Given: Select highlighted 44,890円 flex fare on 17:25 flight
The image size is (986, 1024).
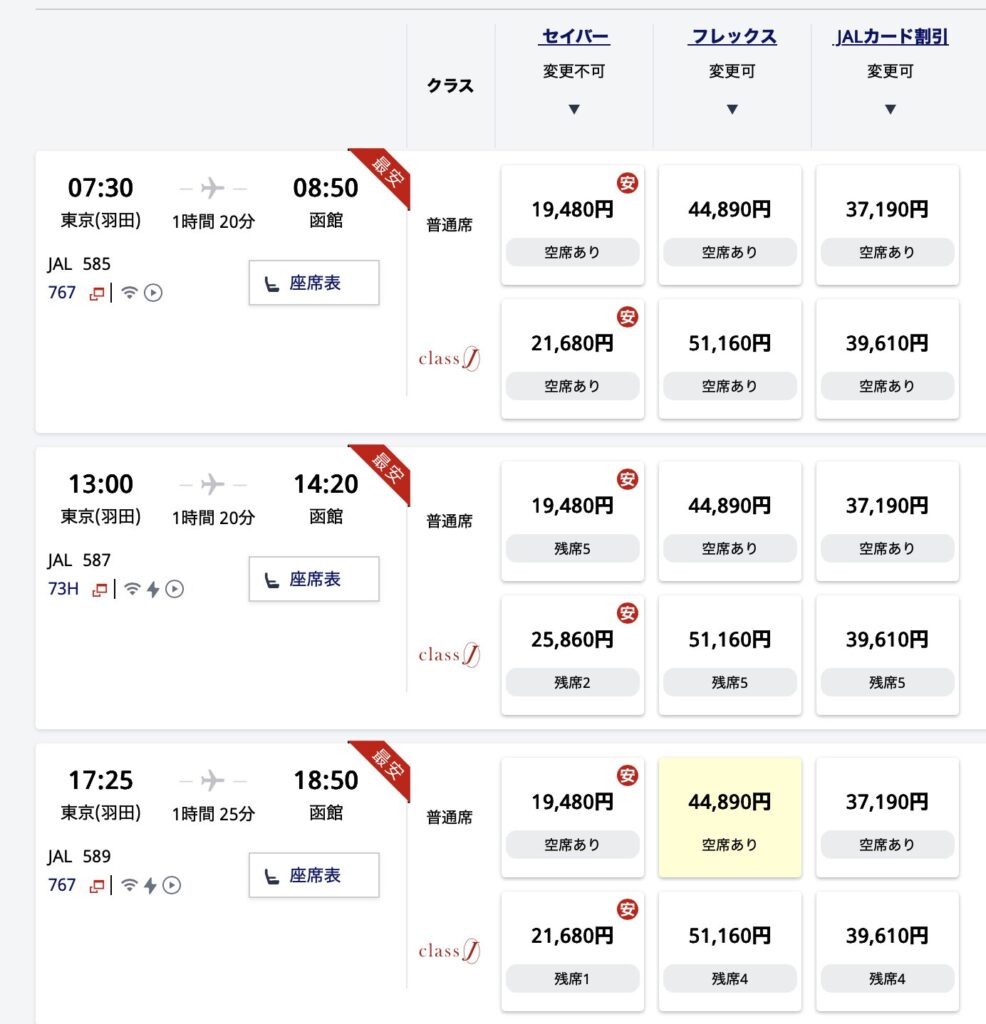Looking at the screenshot, I should (730, 817).
